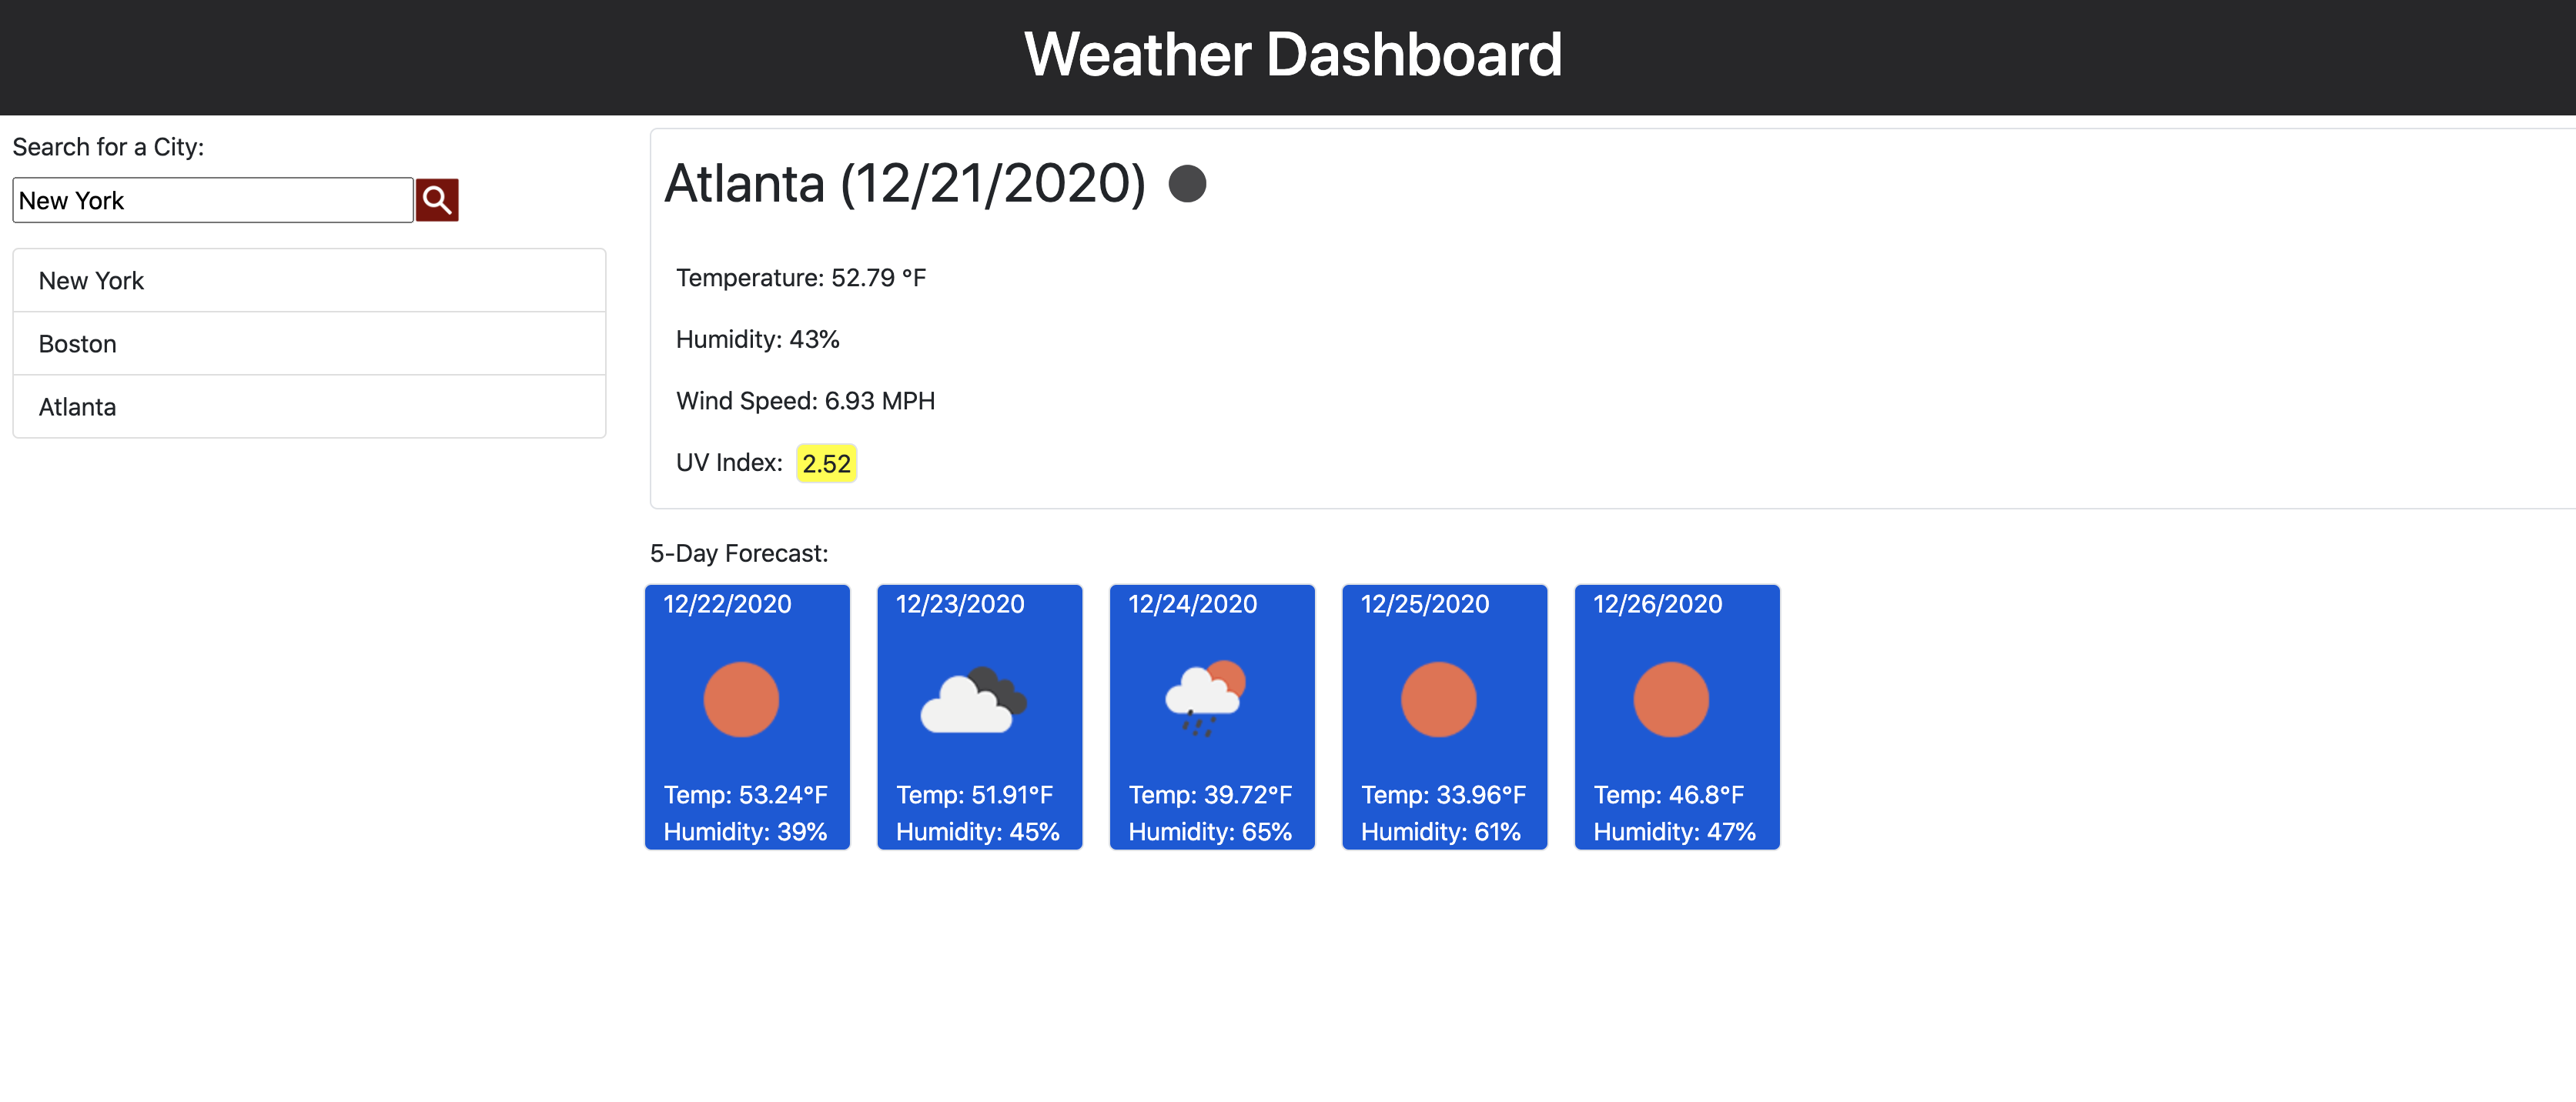Click the gray weather condition icon beside Atlanta
Screen dimensions: 2576x1102
(x=1187, y=183)
